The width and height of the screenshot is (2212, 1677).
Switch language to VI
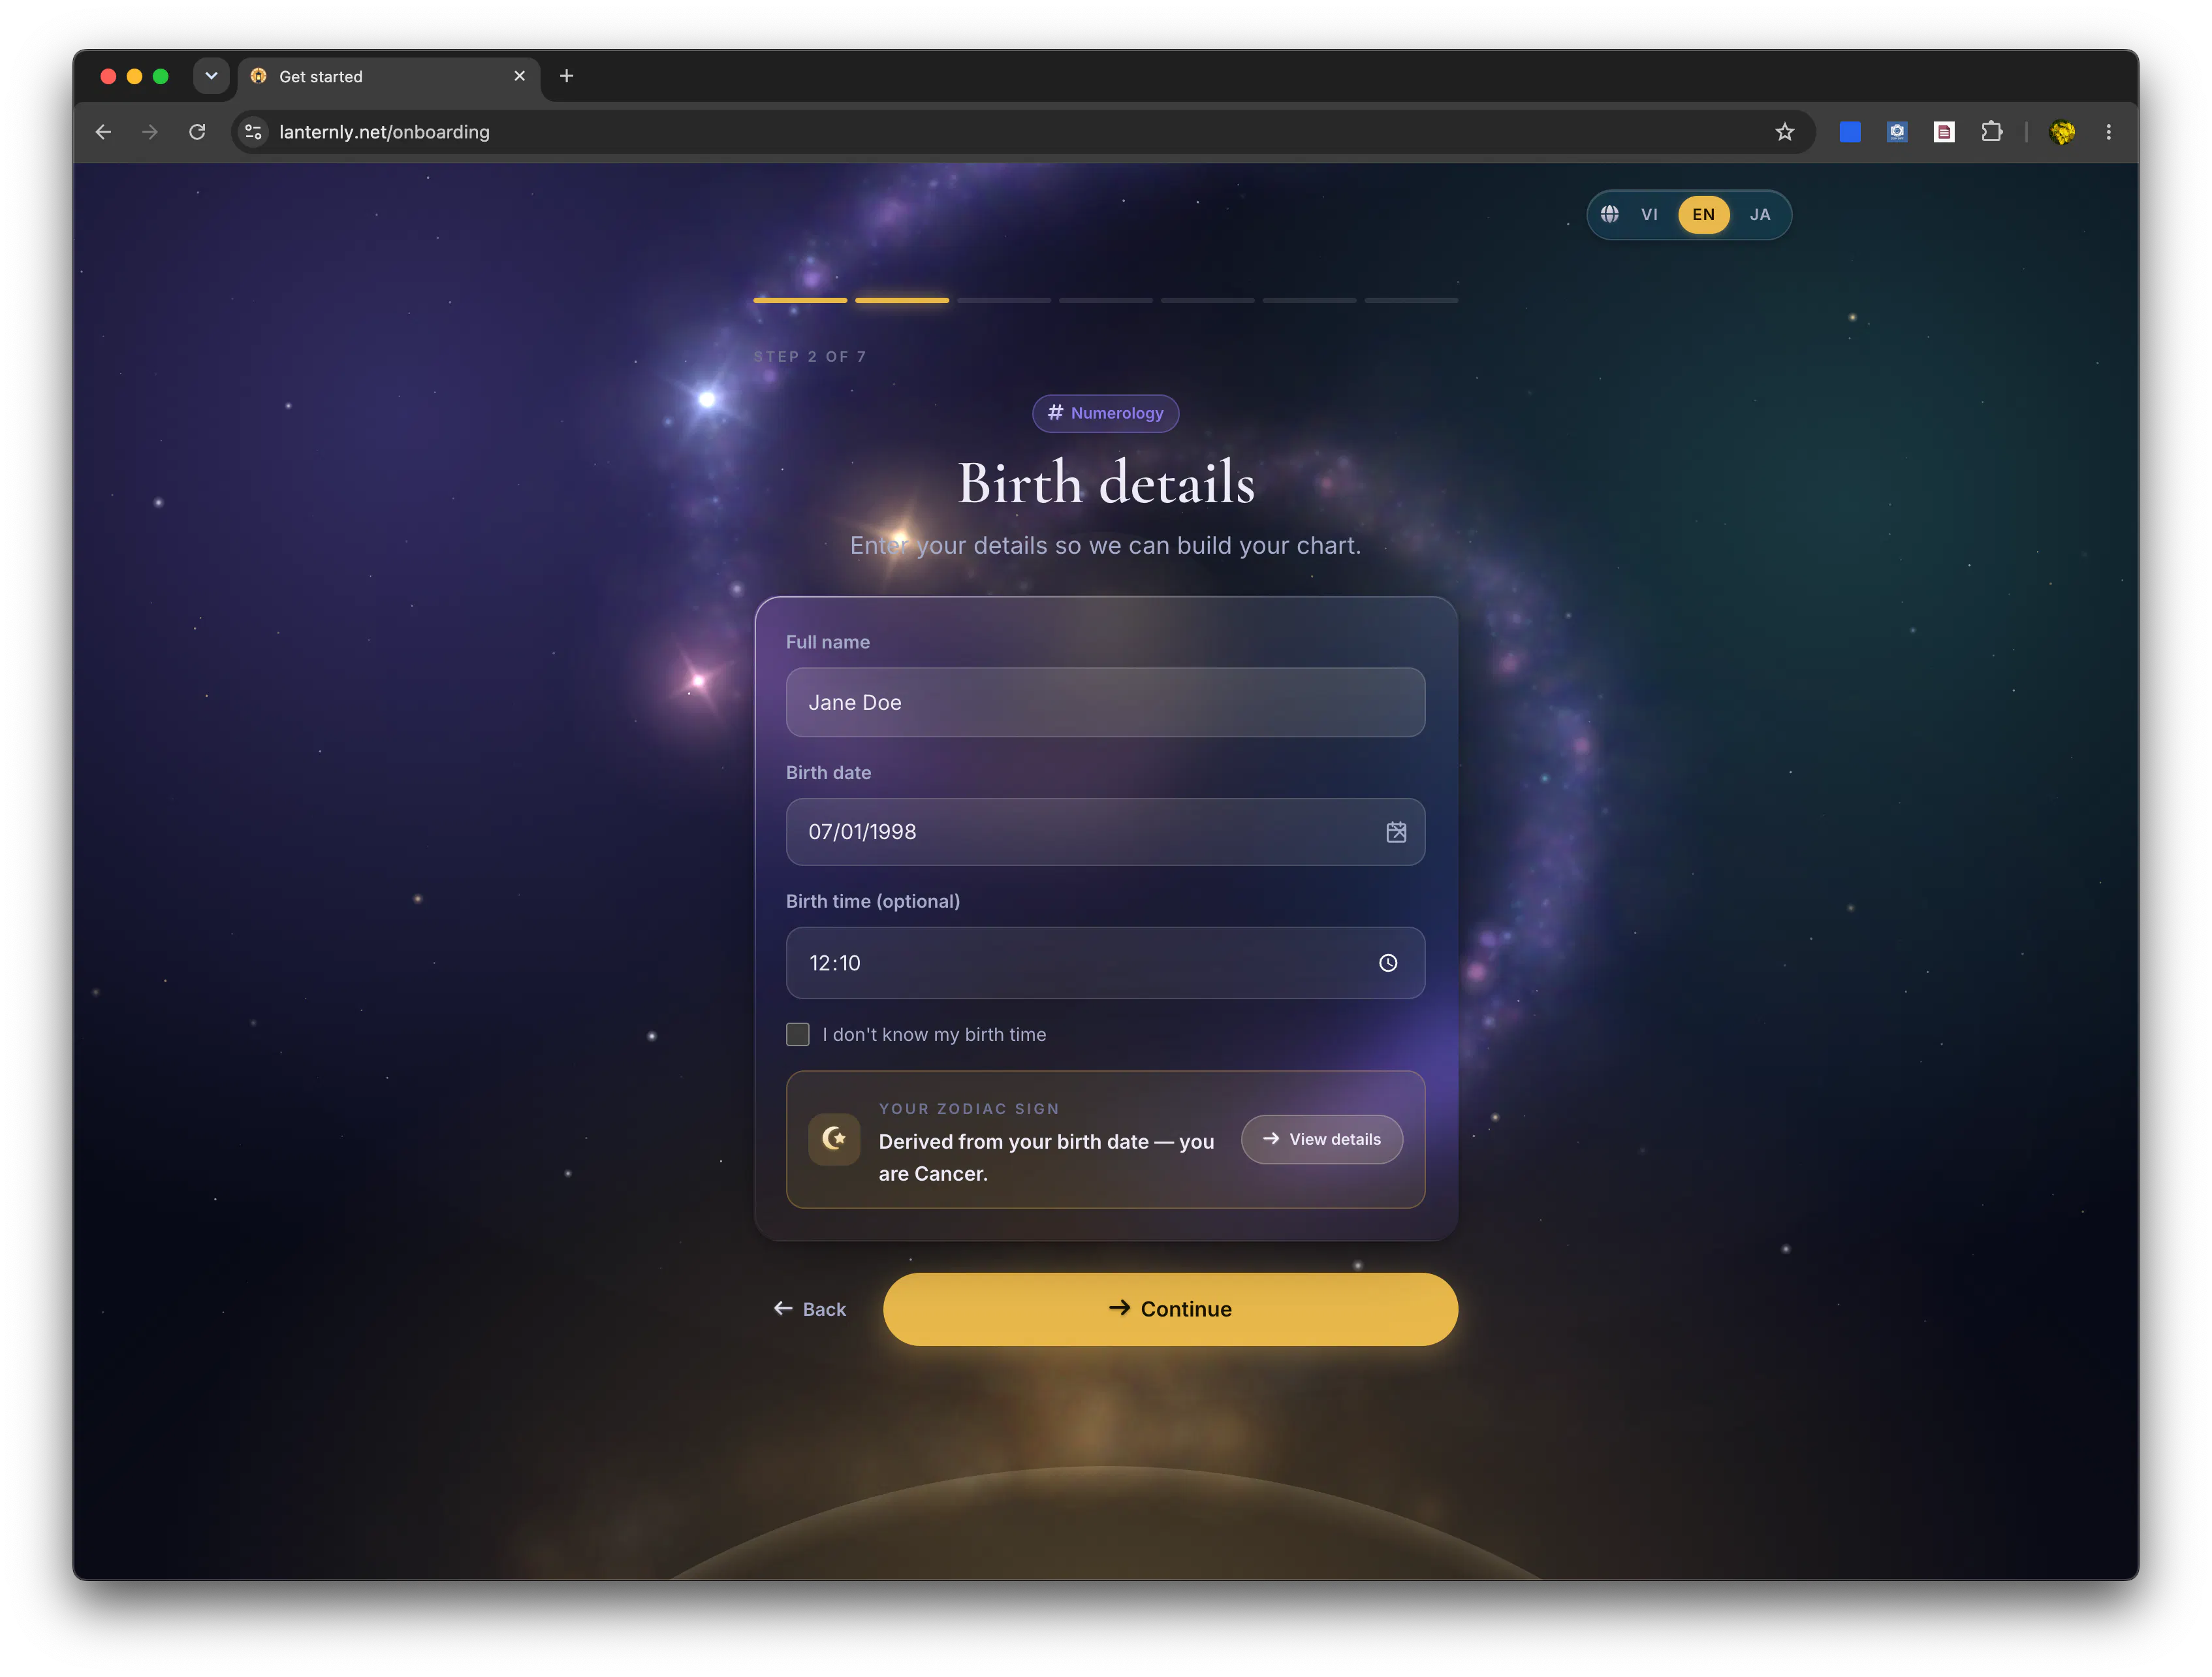coord(1649,214)
